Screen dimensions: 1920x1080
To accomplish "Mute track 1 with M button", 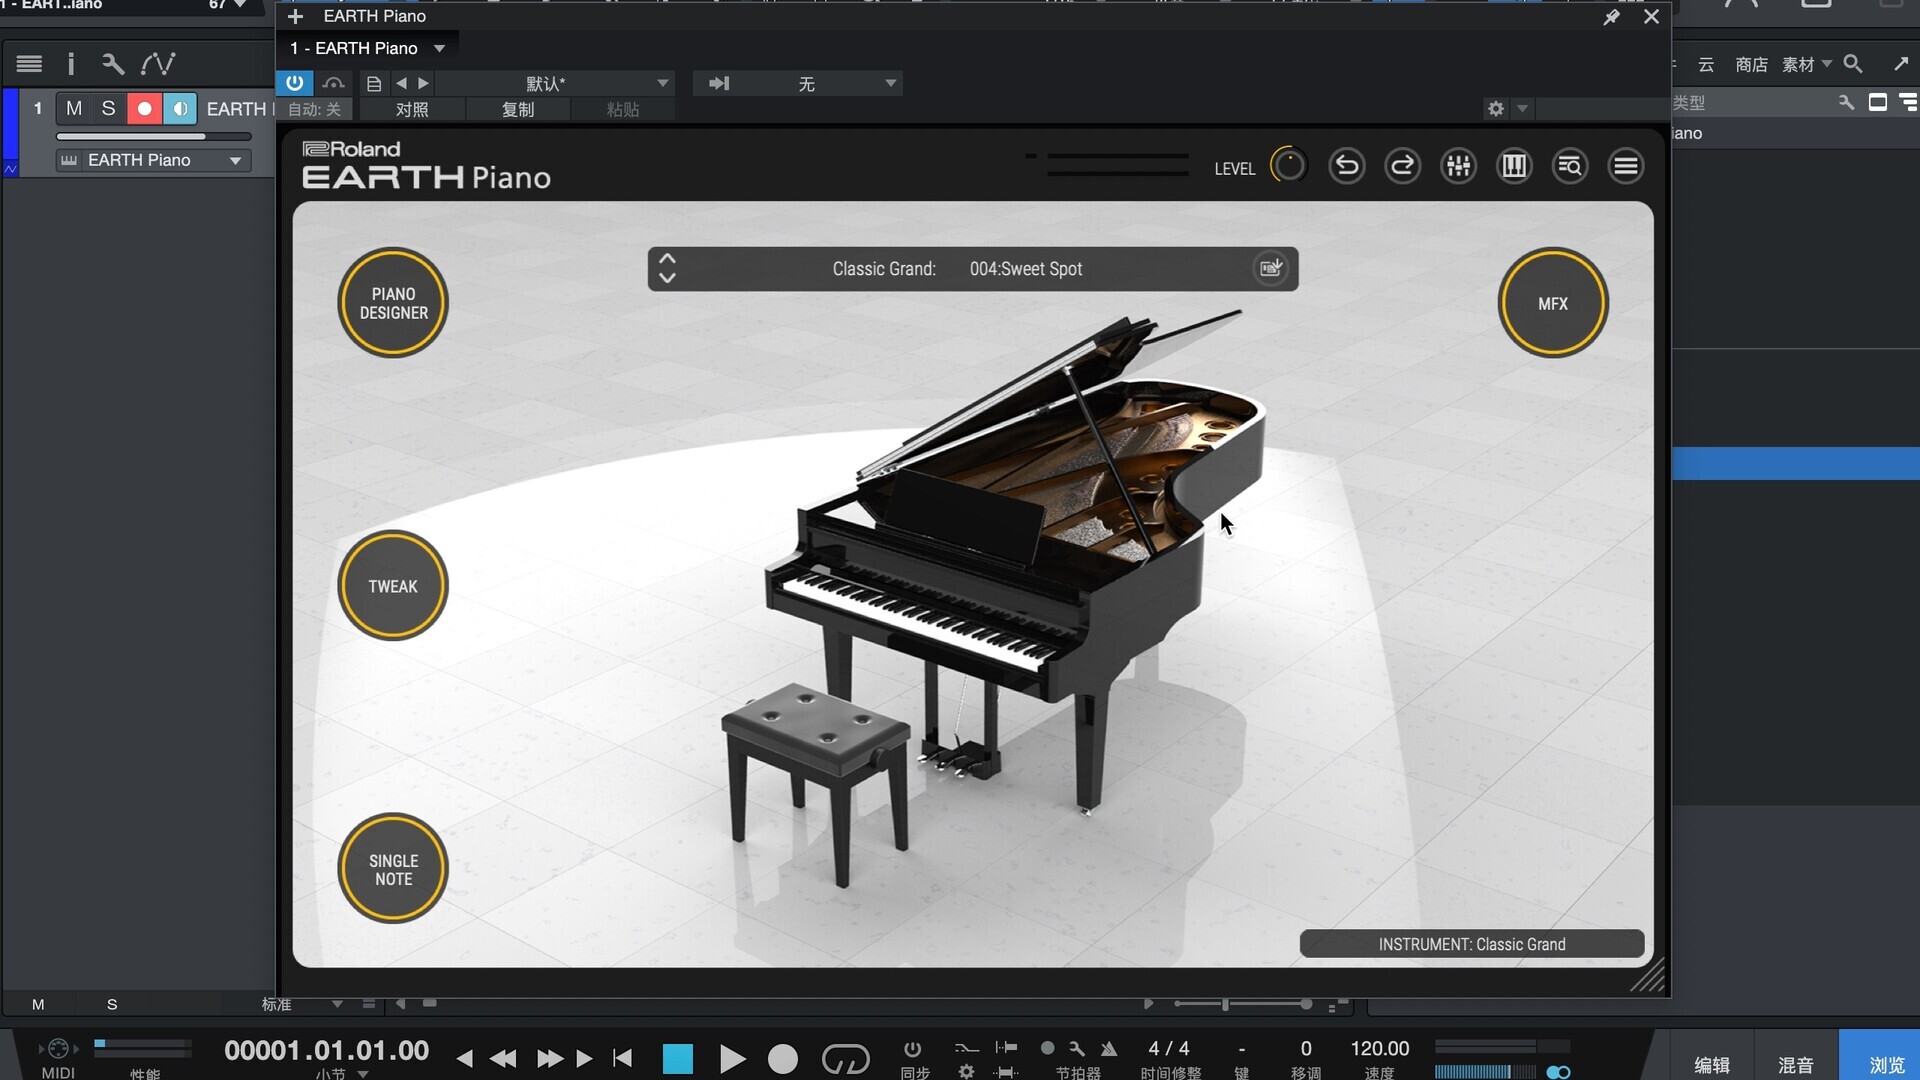I will point(74,108).
